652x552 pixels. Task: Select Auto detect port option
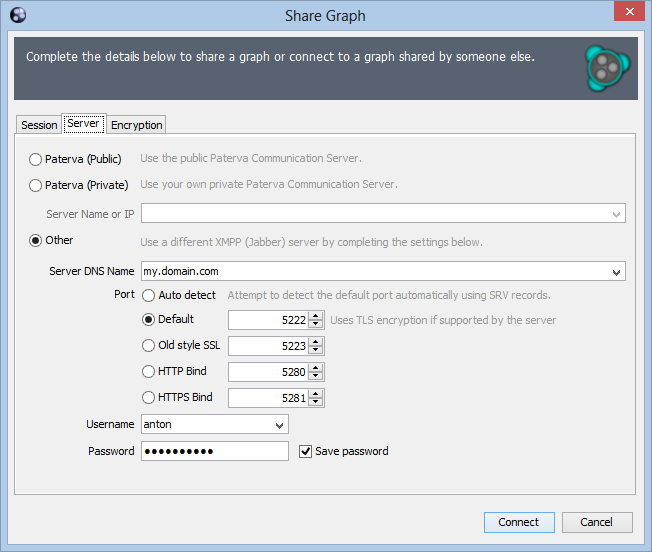[x=179, y=295]
